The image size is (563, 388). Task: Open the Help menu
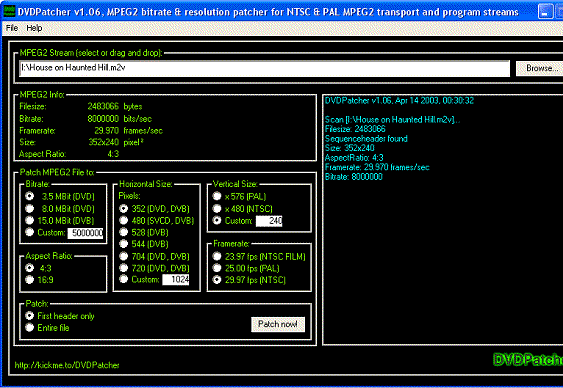click(x=34, y=28)
